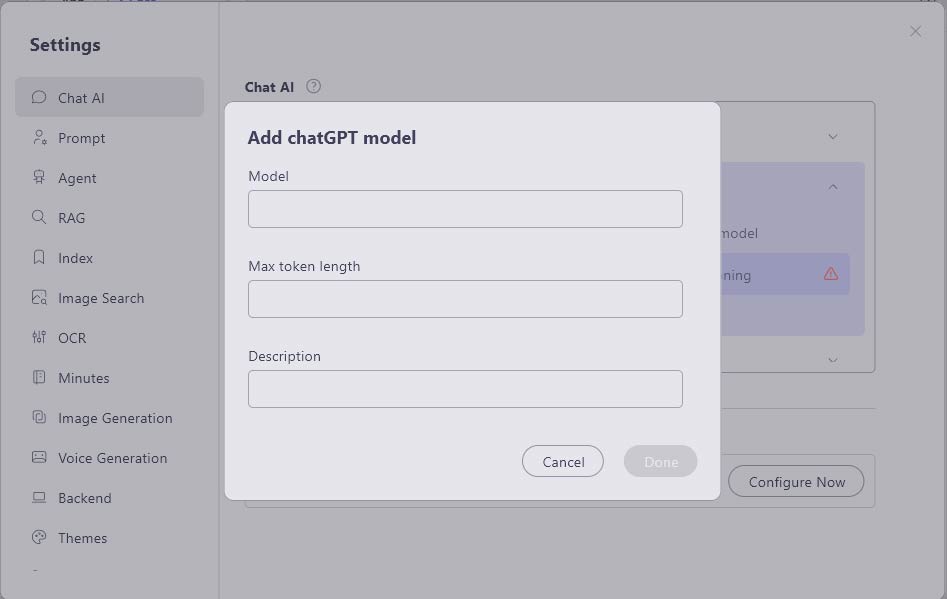The image size is (947, 599).
Task: Click the OCR sliders icon
Action: point(39,338)
